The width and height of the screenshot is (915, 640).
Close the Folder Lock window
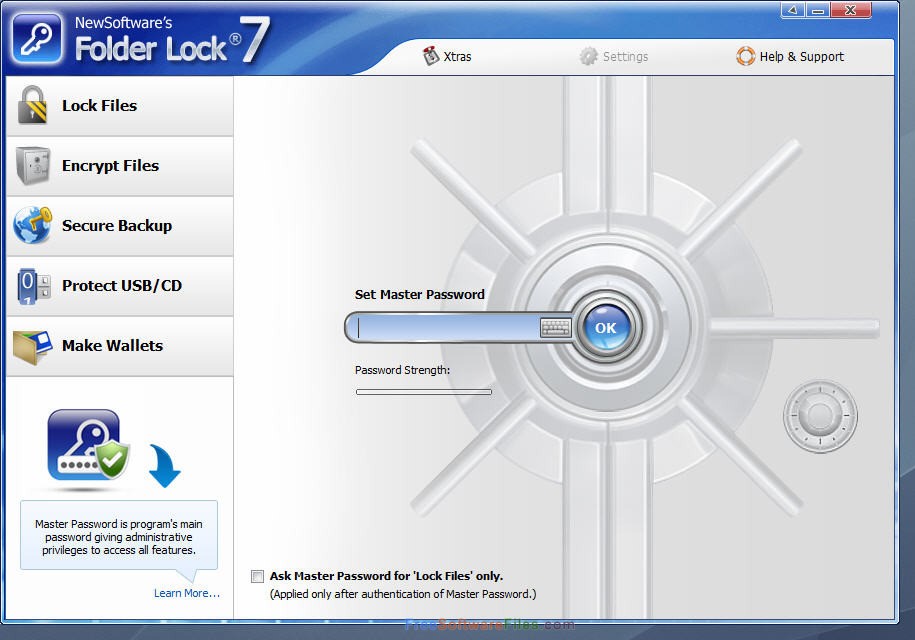point(851,10)
